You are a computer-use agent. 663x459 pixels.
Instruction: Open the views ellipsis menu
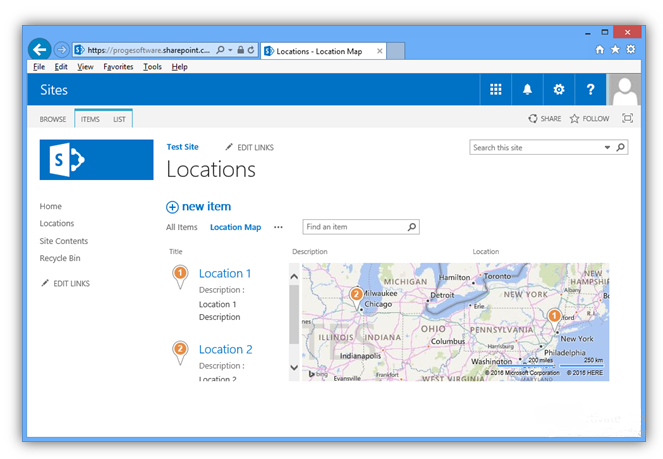[x=278, y=227]
